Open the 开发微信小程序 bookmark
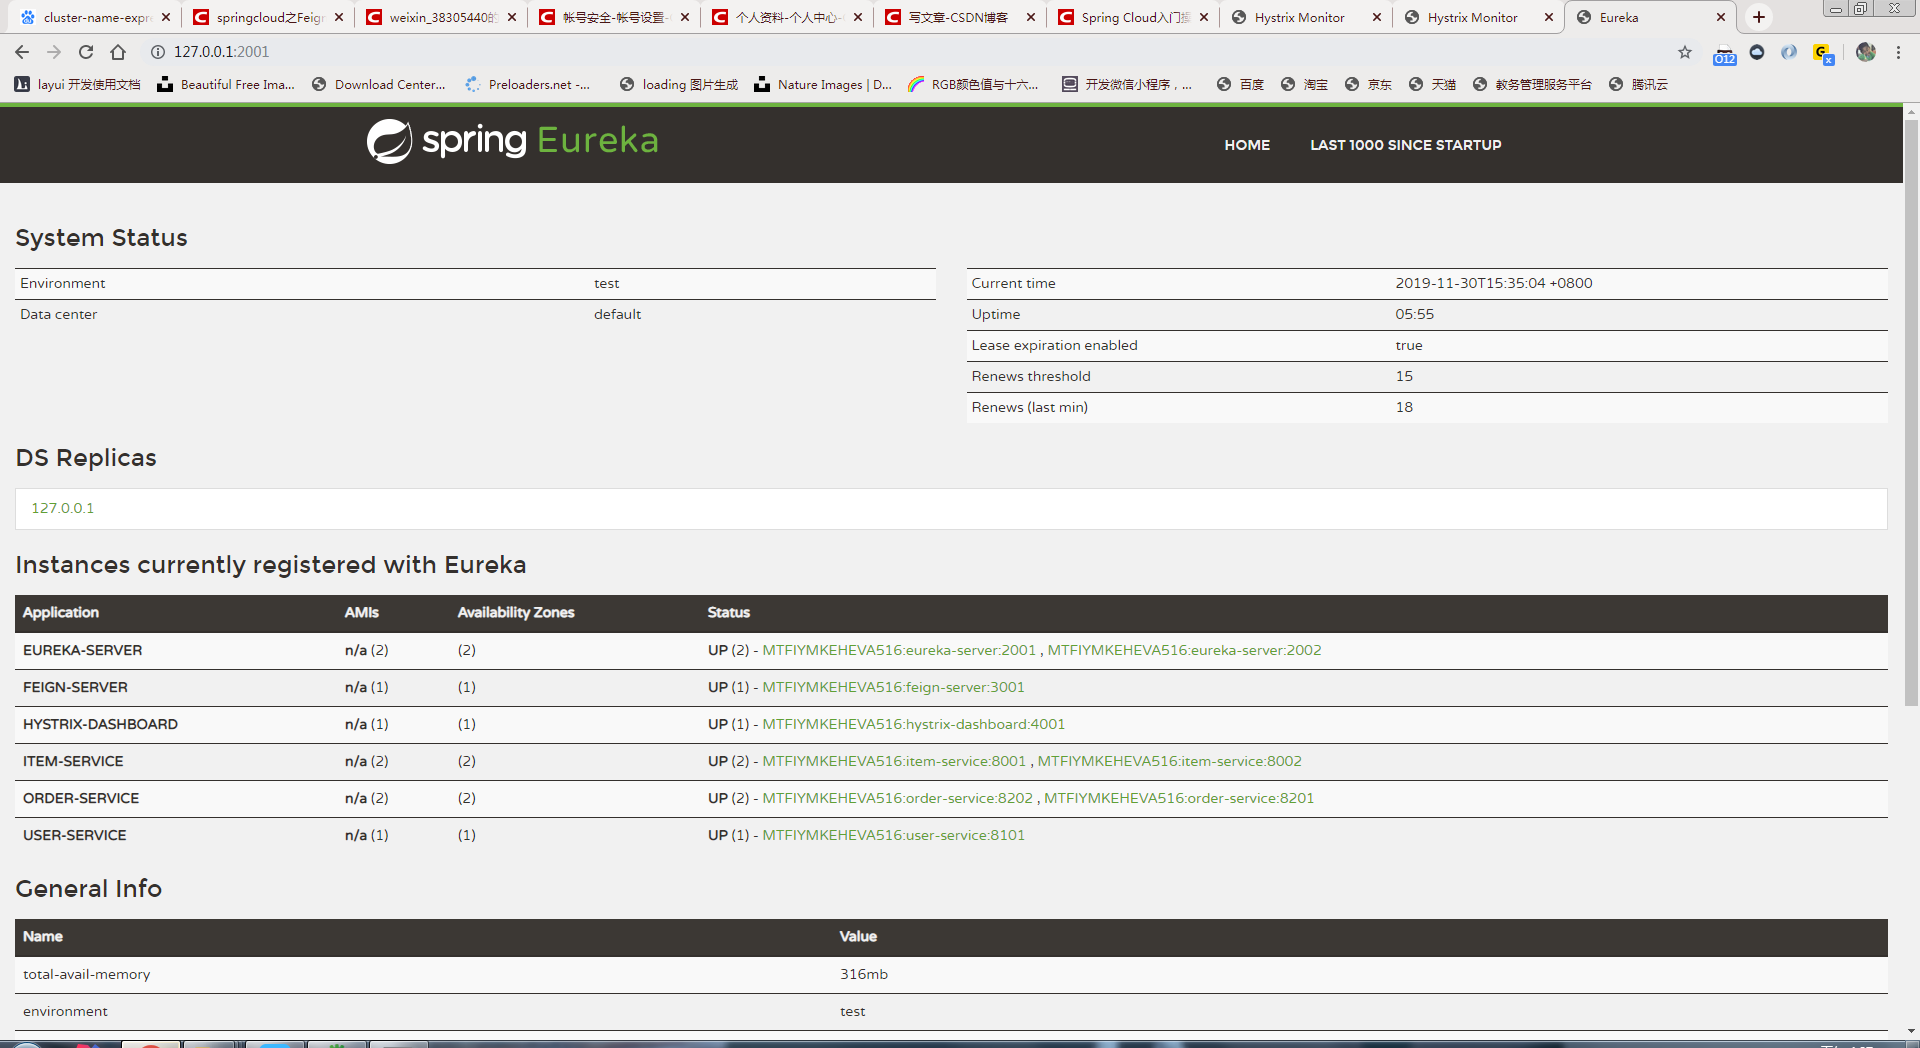Screen dimensions: 1920x1048 (1127, 85)
